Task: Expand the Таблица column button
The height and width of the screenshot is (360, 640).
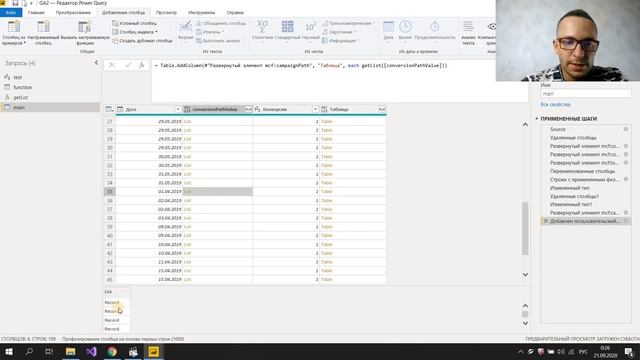Action: (382, 109)
